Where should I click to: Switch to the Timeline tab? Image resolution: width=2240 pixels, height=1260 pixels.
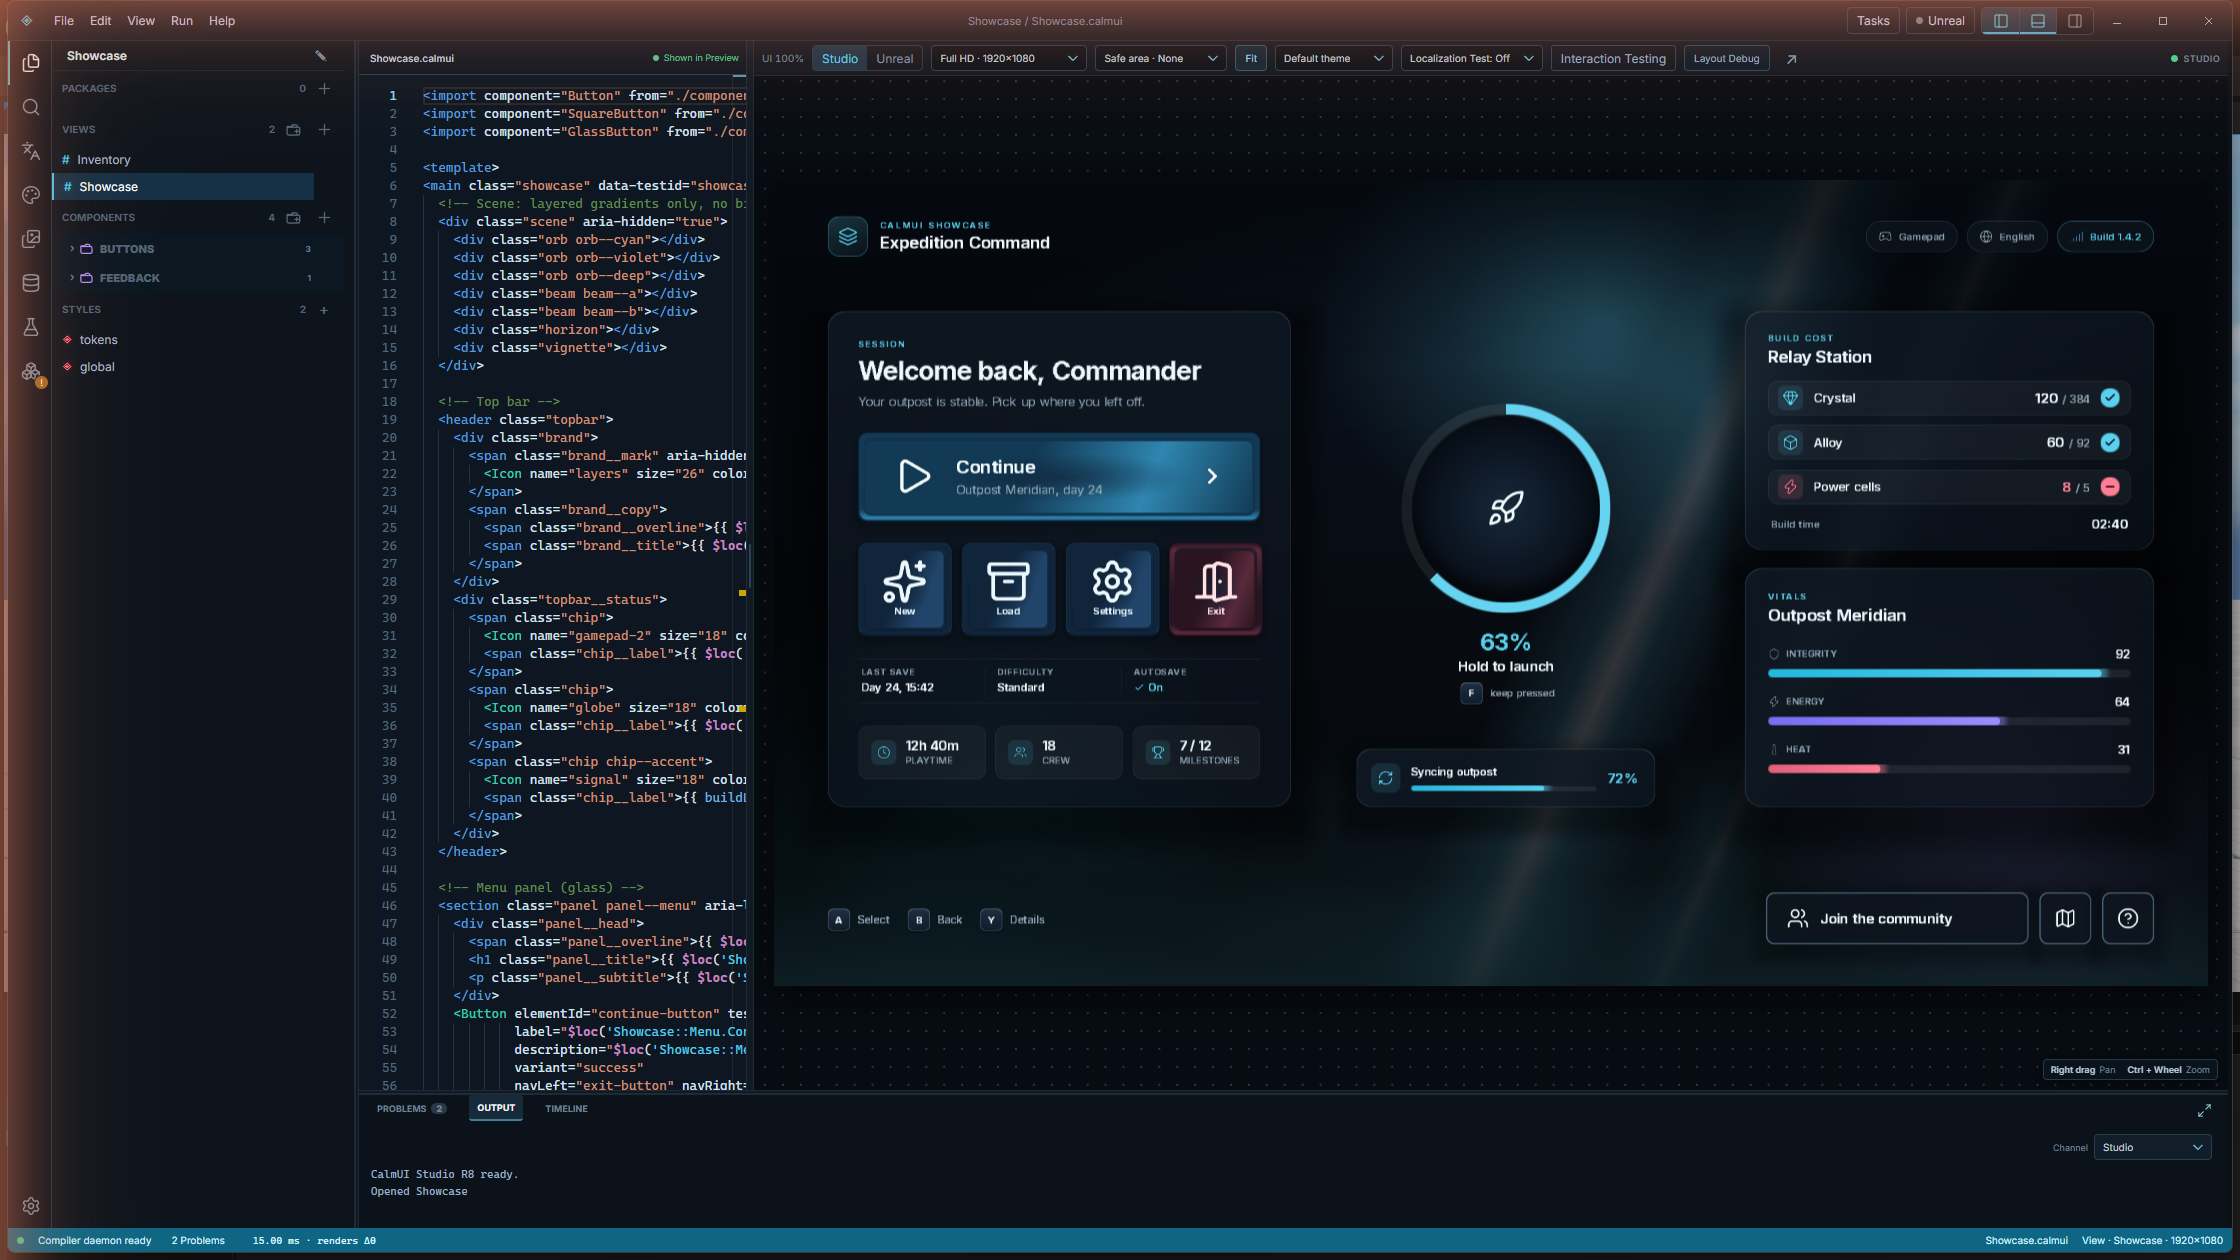[566, 1109]
